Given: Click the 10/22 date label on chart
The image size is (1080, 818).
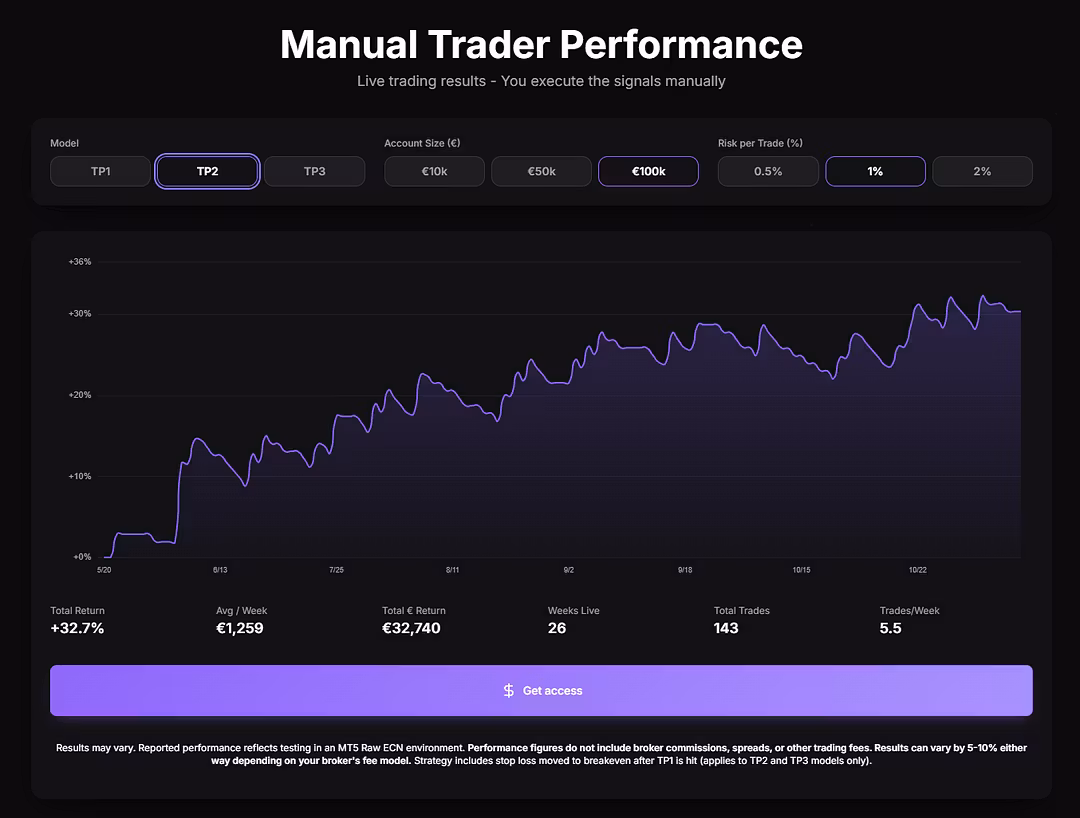Looking at the screenshot, I should [x=918, y=570].
